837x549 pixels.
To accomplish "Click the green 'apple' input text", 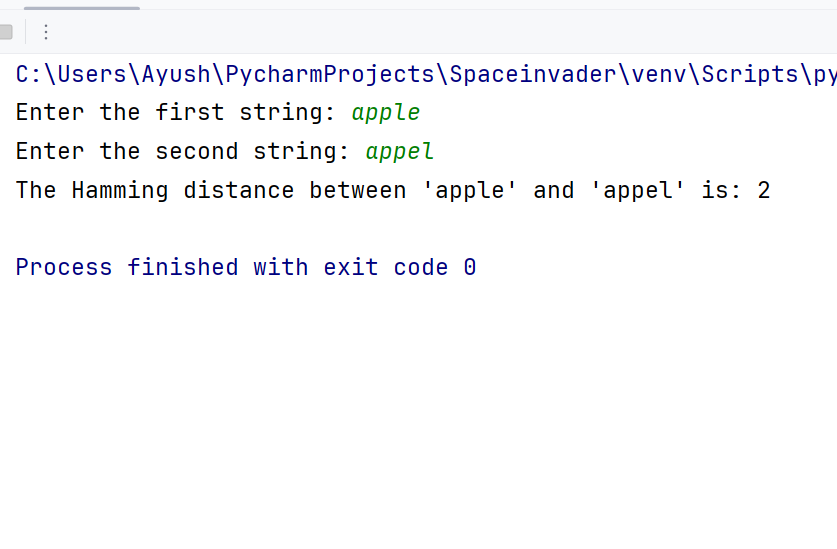I will (x=386, y=113).
